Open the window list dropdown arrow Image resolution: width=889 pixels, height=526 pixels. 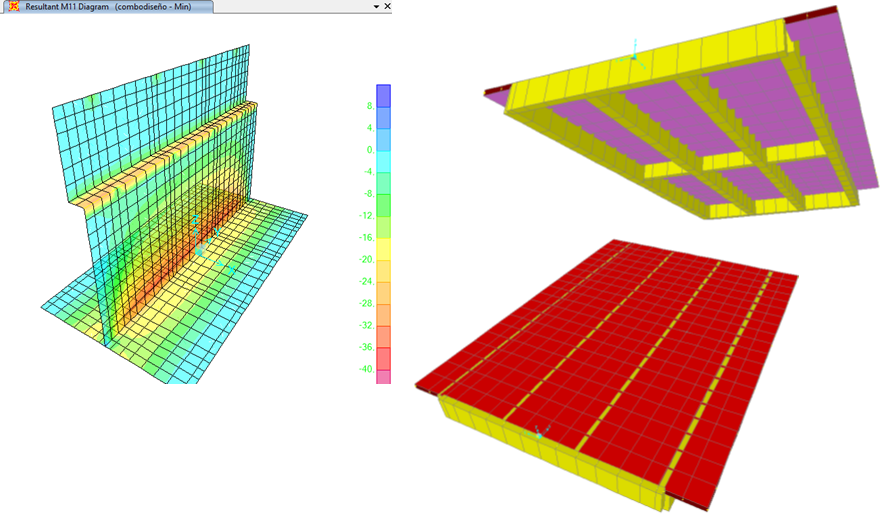pos(375,6)
